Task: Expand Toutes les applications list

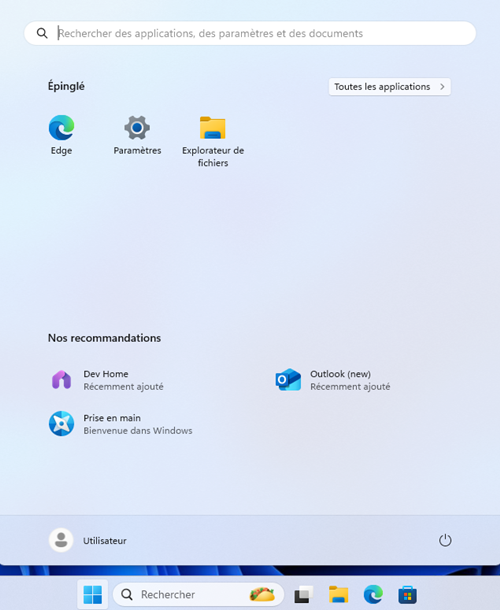Action: pyautogui.click(x=389, y=86)
